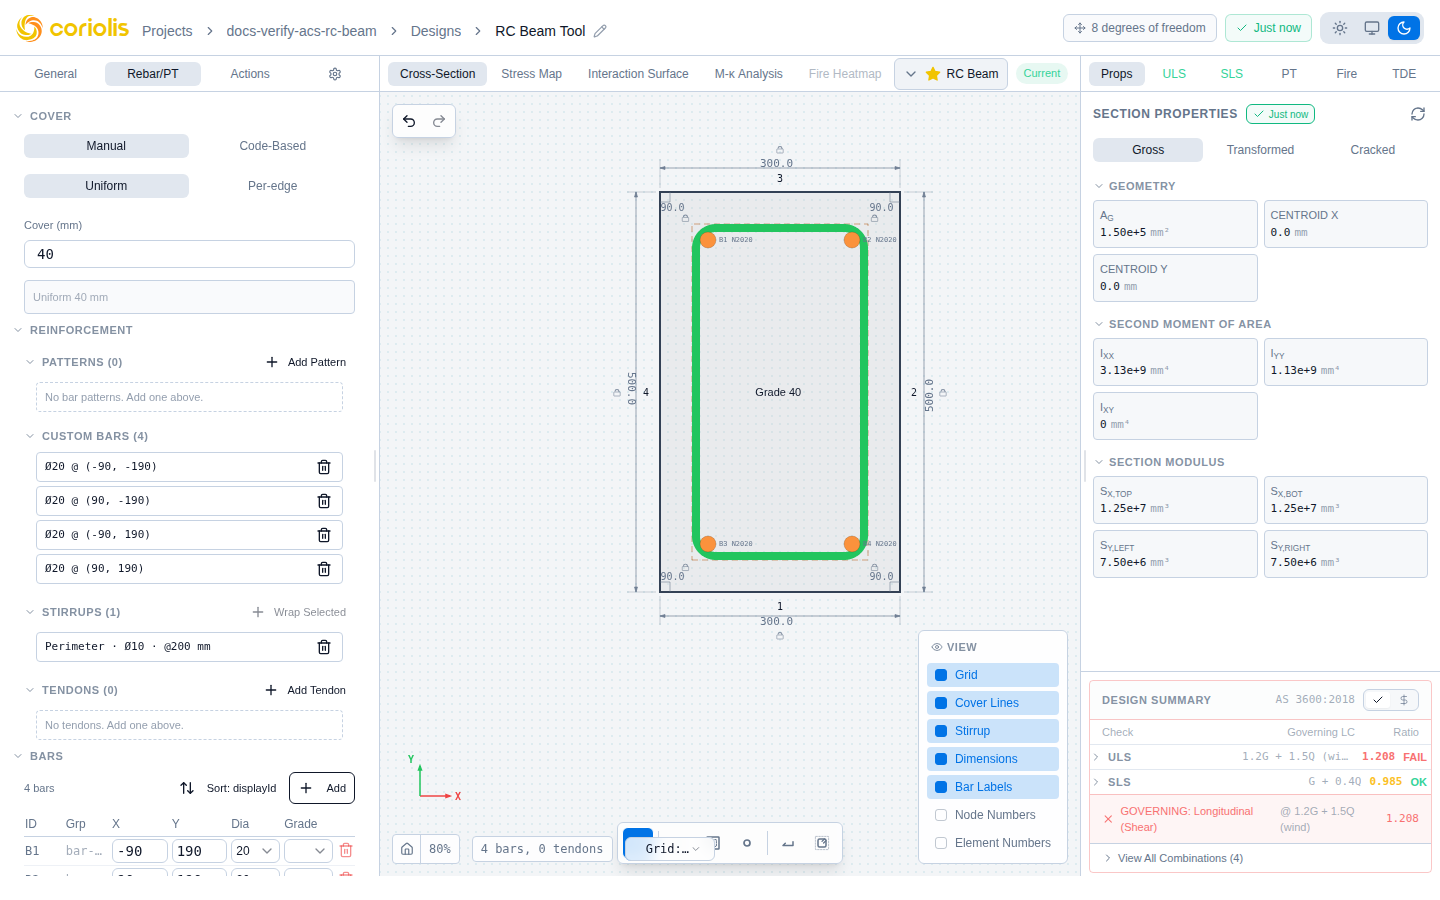Select the circle bar tool in canvas toolbar
Viewport: 1440px width, 900px height.
pos(747,843)
